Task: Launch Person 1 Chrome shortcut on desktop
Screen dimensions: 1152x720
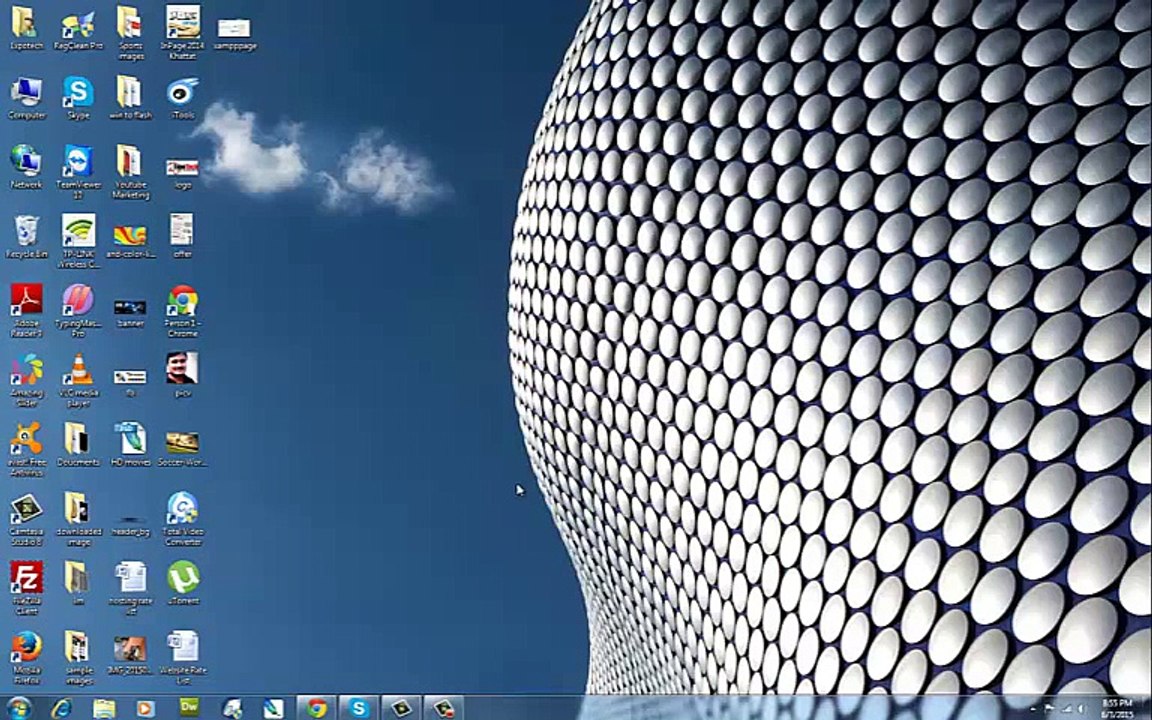Action: click(182, 311)
